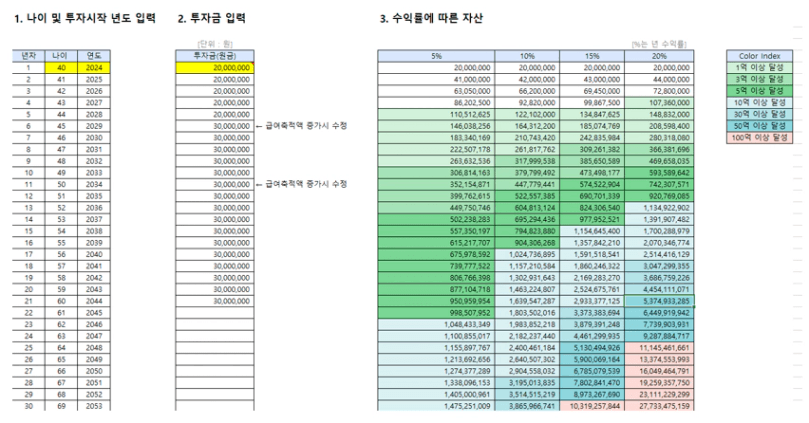The width and height of the screenshot is (809, 423).
Task: Click the 급여축적액 증가시 수정 note beside year 2029
Action: 302,126
